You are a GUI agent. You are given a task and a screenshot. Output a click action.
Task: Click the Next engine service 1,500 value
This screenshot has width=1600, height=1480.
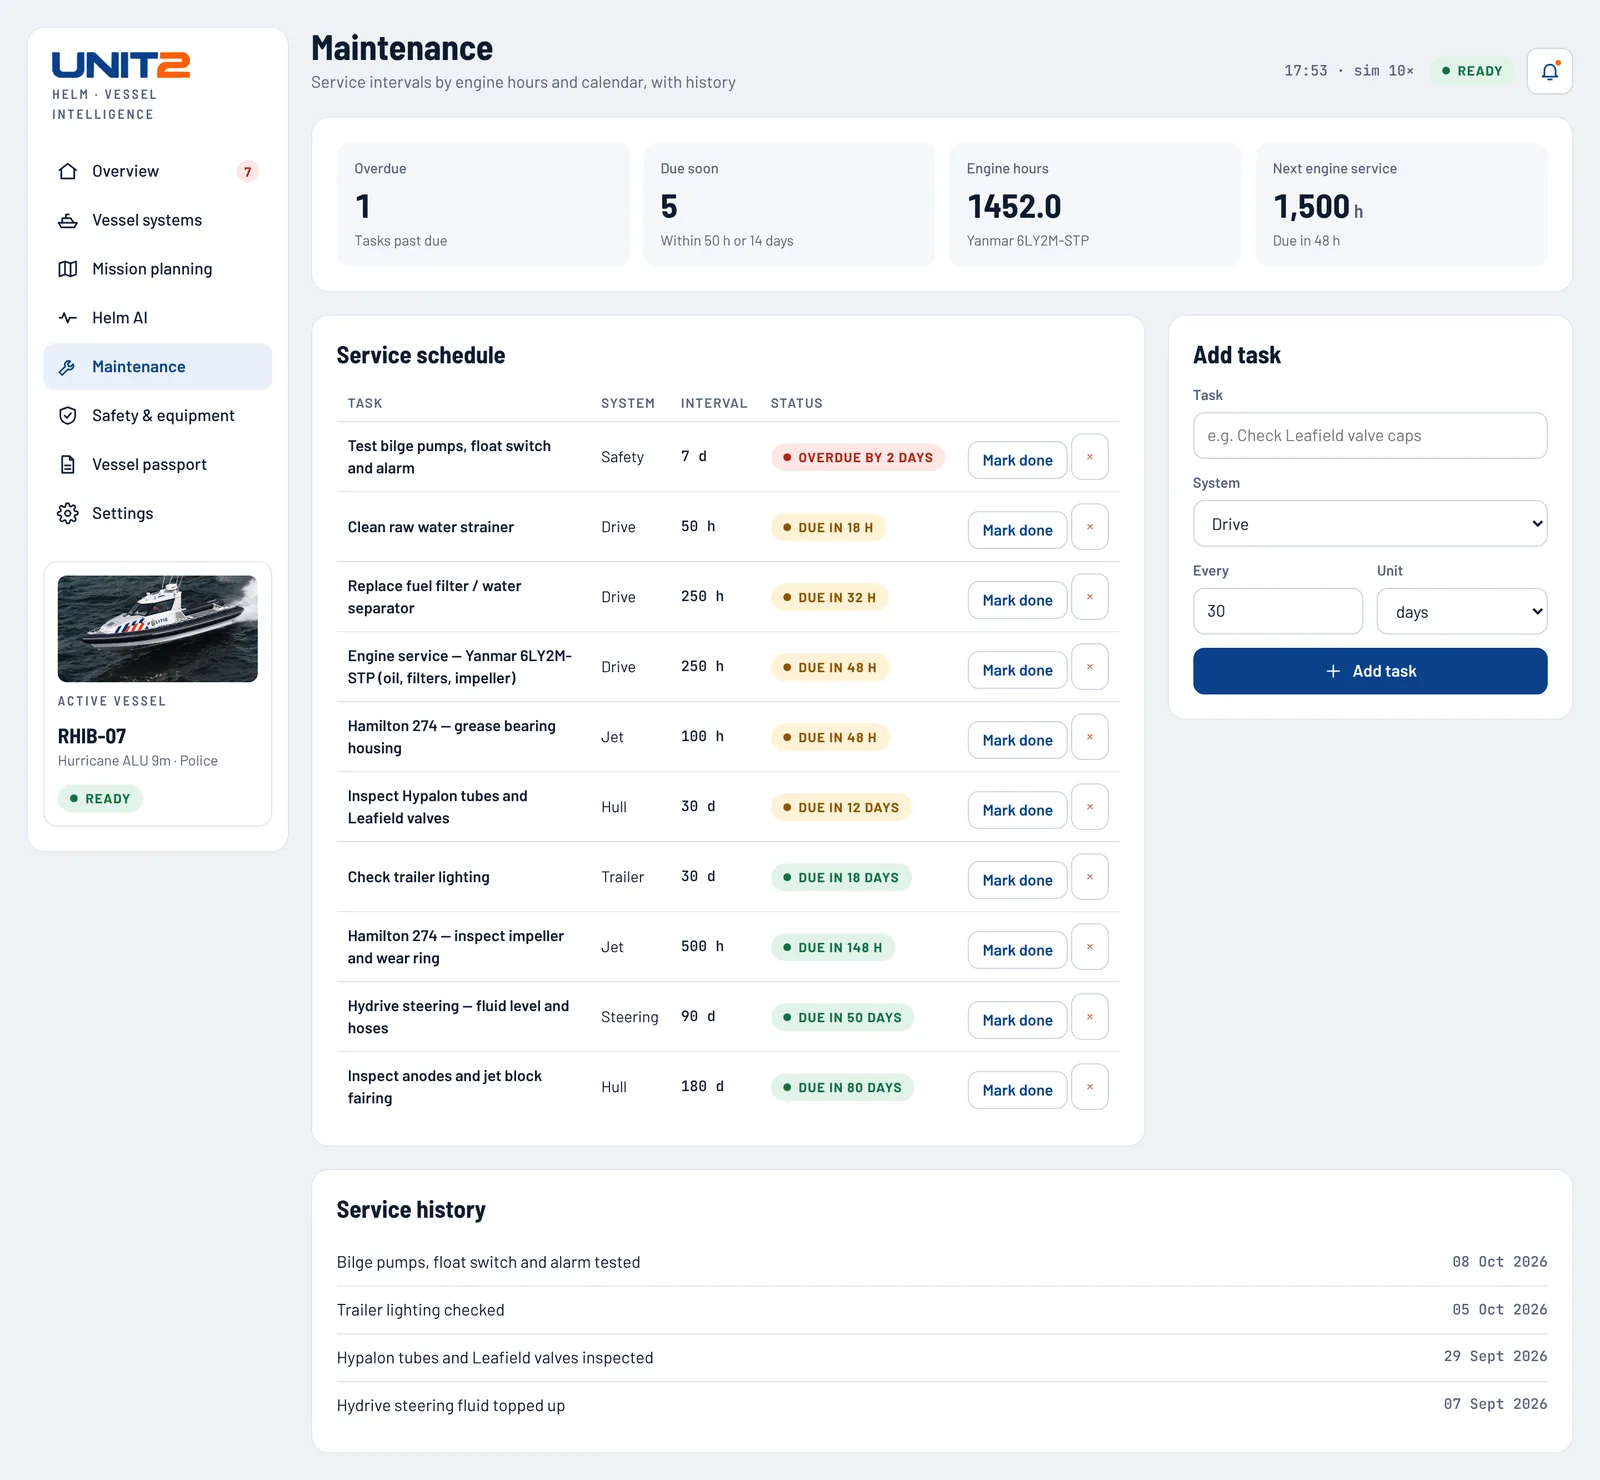pos(1318,207)
